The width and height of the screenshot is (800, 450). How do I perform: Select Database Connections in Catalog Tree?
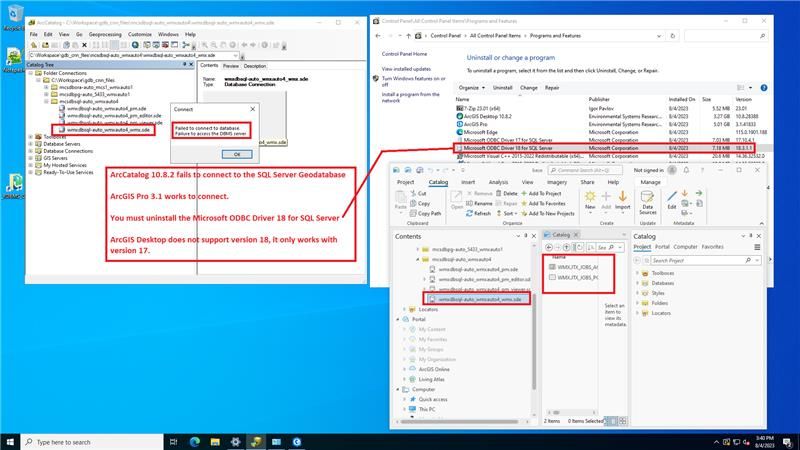[68, 151]
